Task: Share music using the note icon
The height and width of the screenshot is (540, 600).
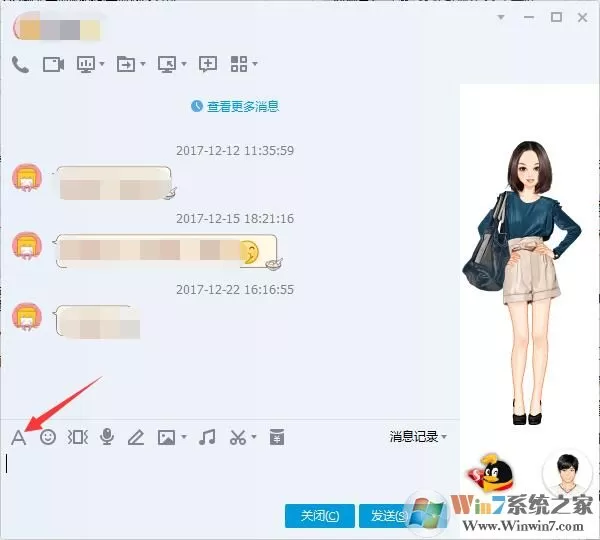Action: pos(207,437)
